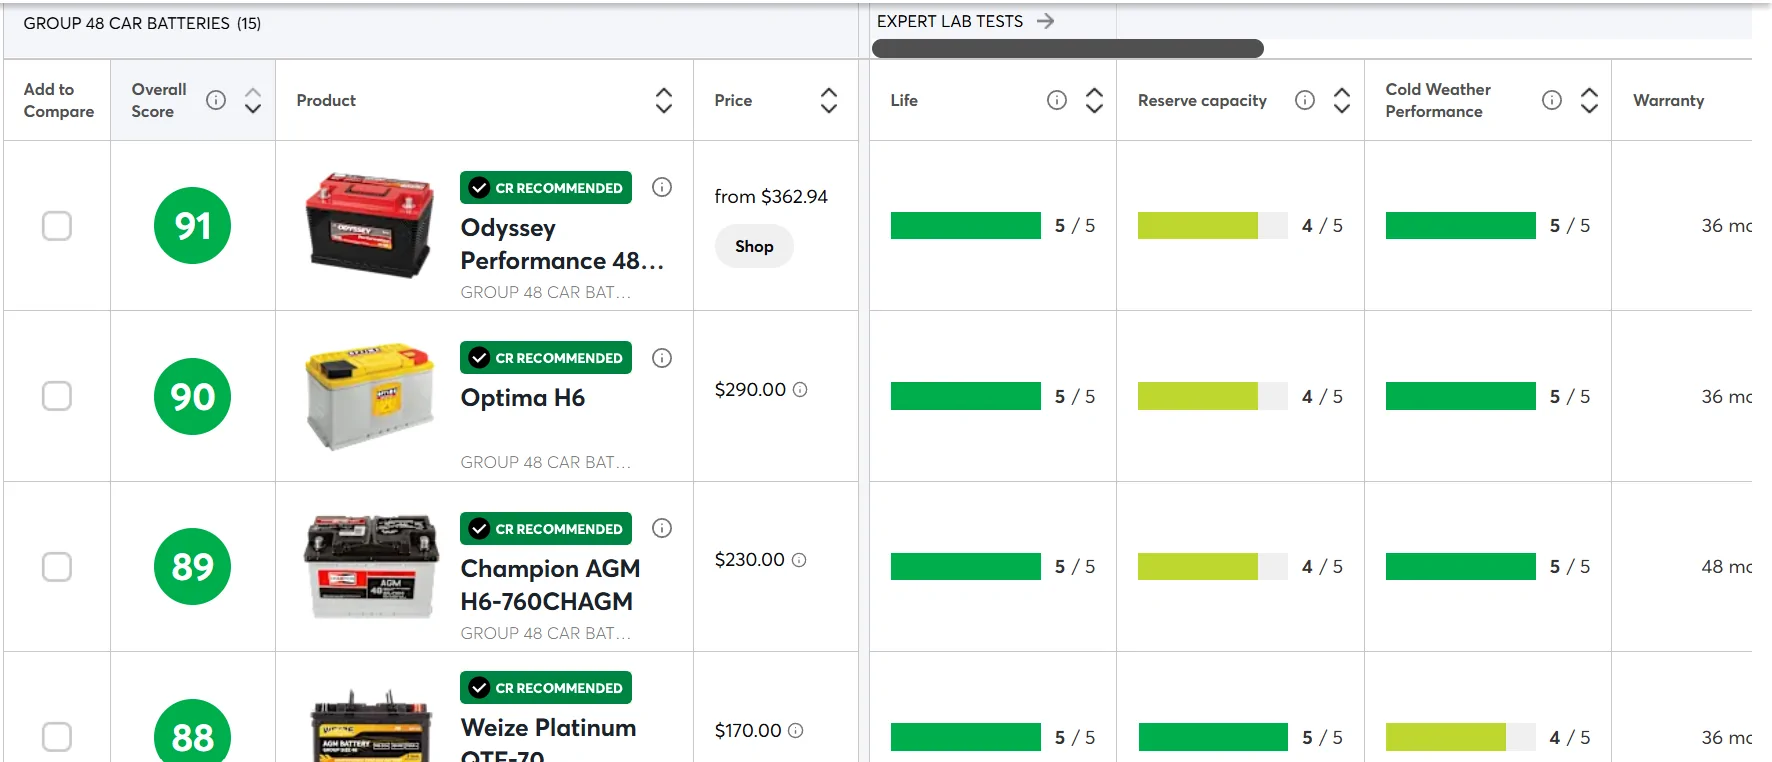The height and width of the screenshot is (762, 1772).
Task: Click the Weize Life rating bar
Action: tap(966, 737)
